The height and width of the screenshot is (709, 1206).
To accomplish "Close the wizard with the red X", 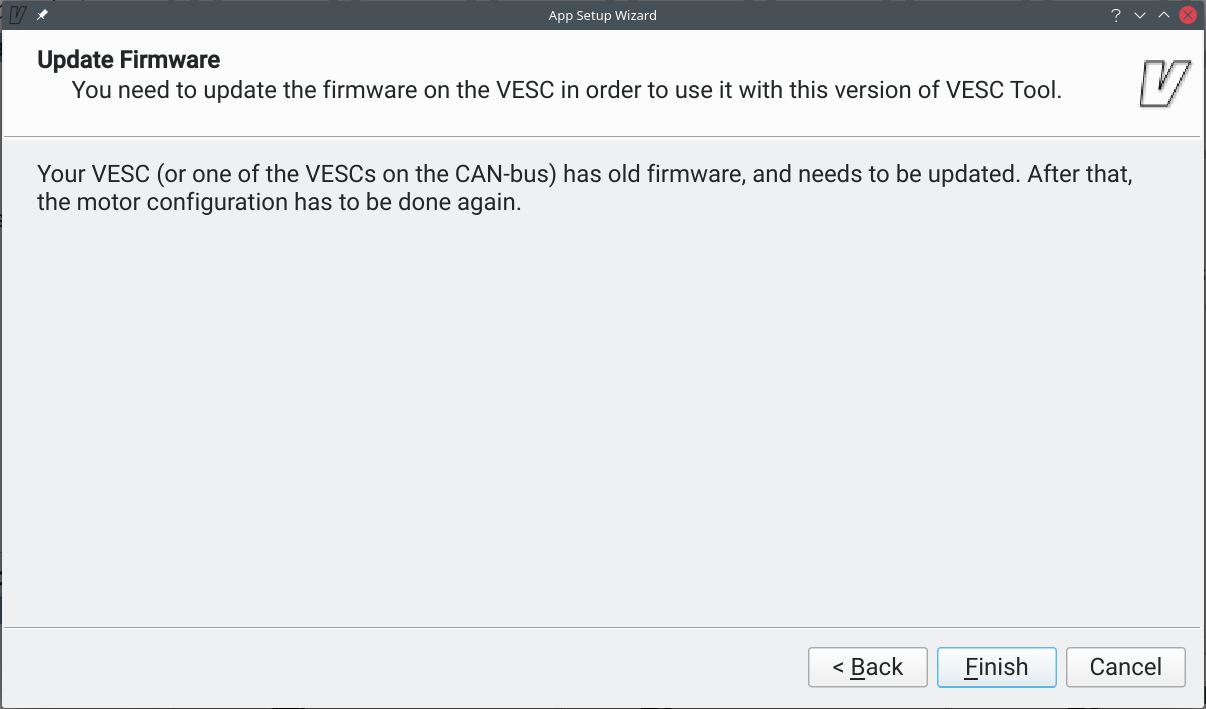I will (1188, 15).
